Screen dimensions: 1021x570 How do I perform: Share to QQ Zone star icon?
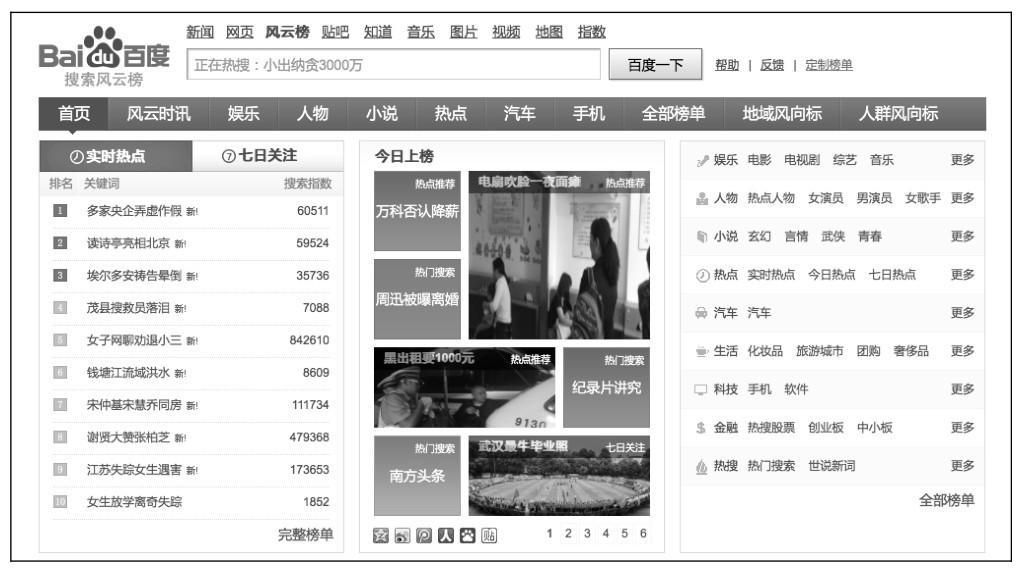381,535
